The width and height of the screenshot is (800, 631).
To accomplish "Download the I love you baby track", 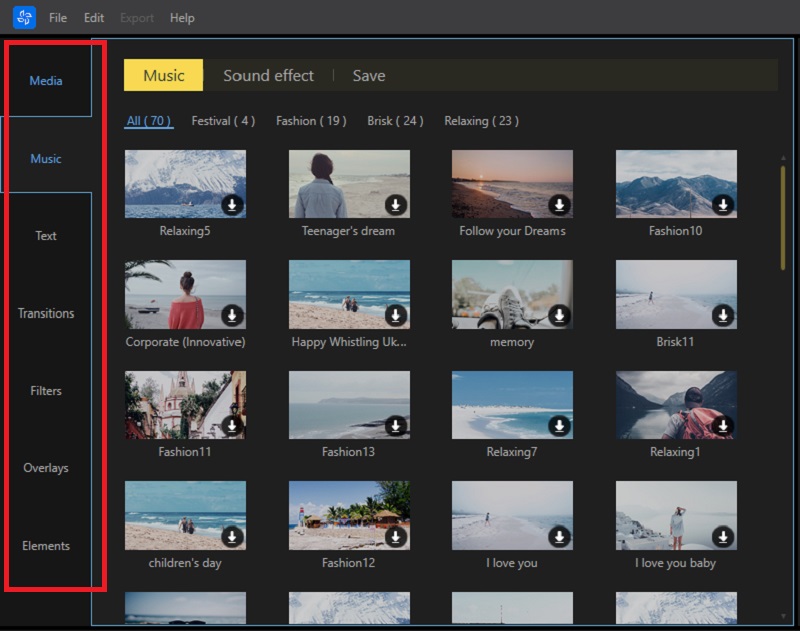I will point(723,537).
